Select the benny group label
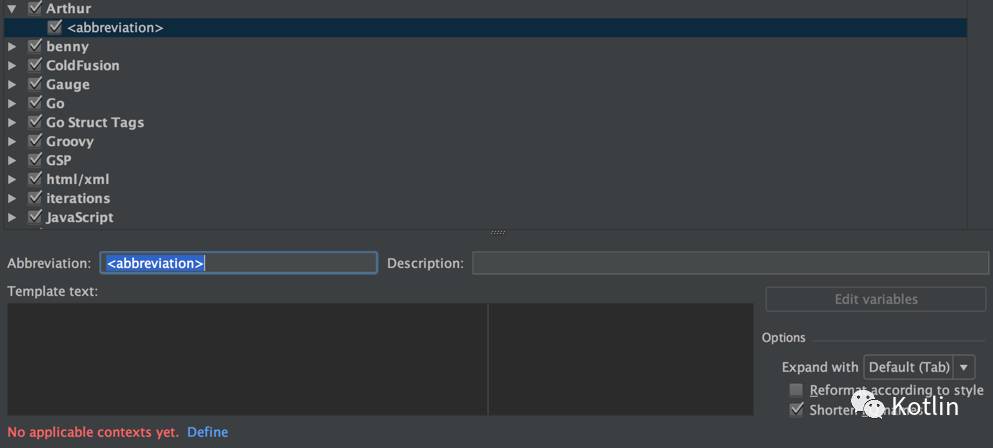The width and height of the screenshot is (993, 448). click(67, 47)
